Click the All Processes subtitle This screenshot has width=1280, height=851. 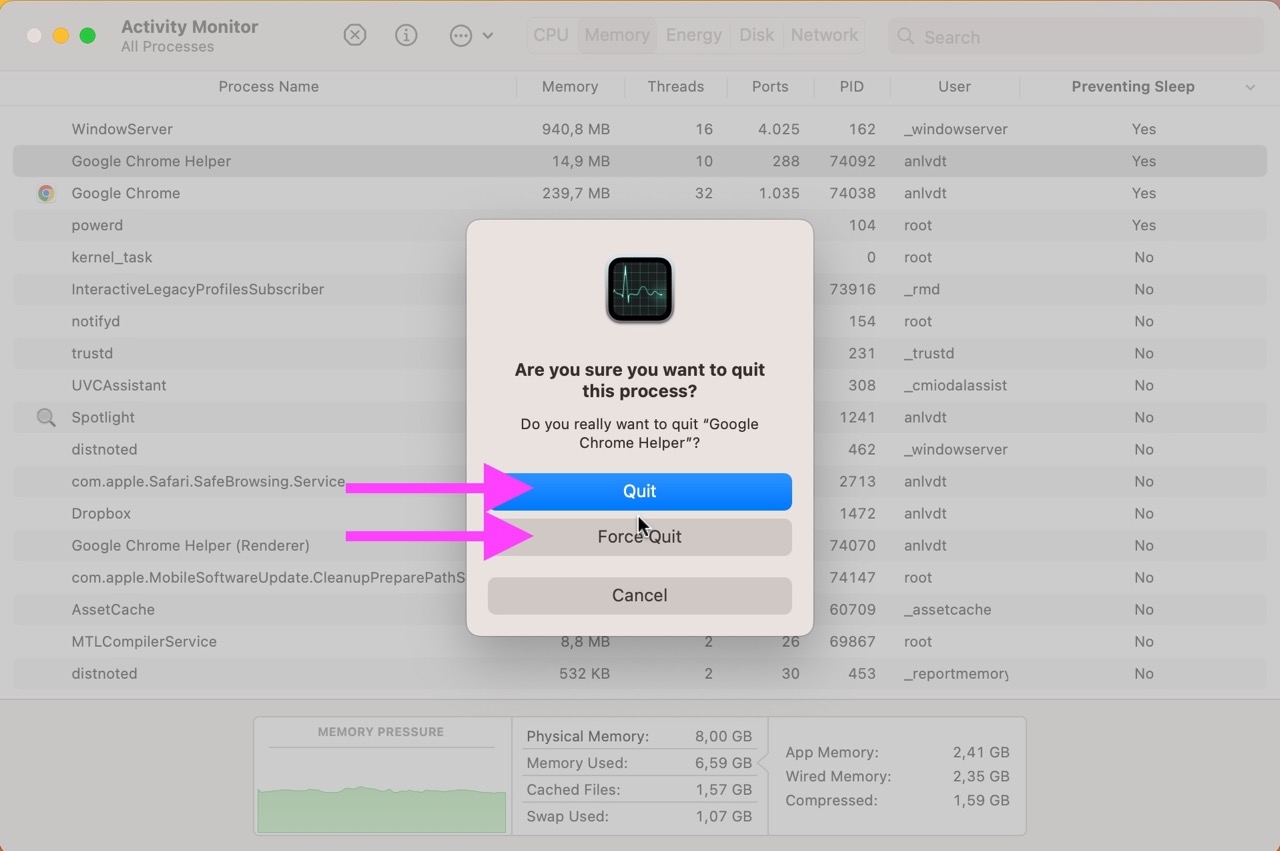coord(167,47)
